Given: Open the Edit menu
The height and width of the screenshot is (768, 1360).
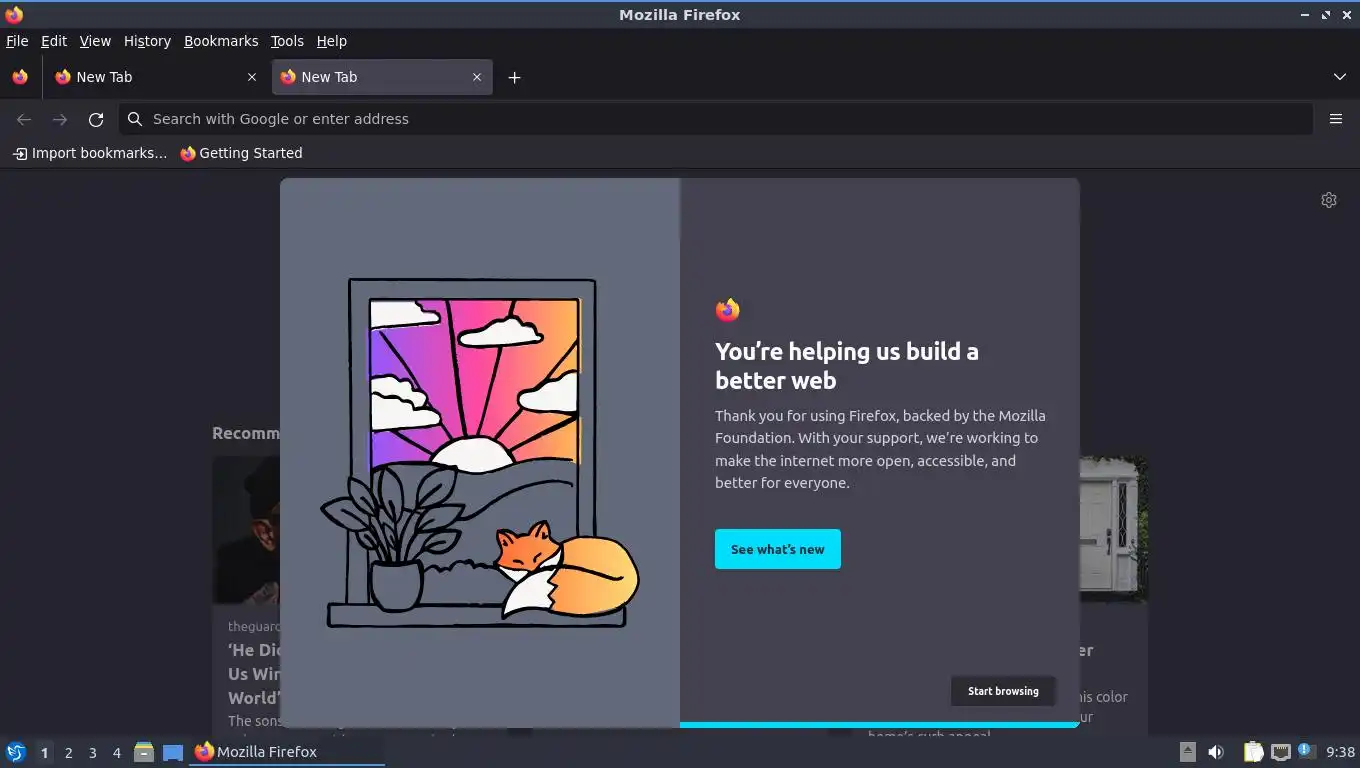Looking at the screenshot, I should point(54,41).
